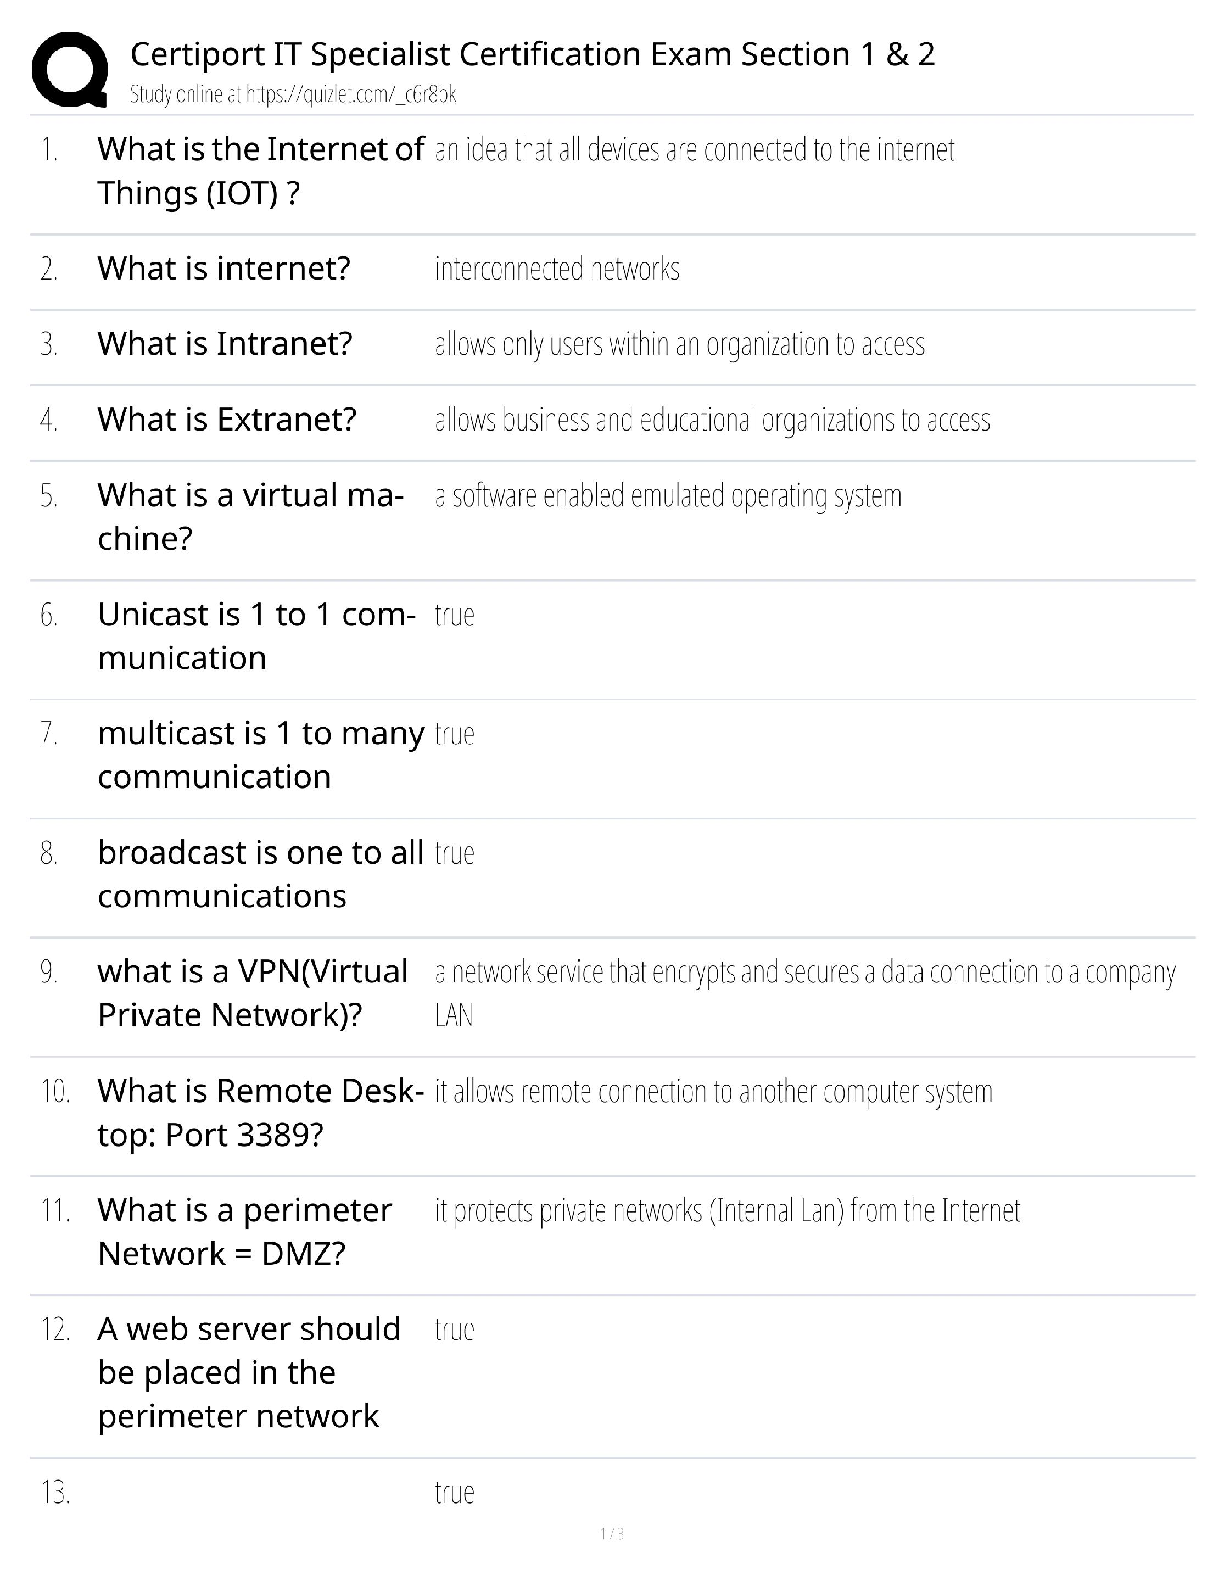1224x1584 pixels.
Task: Select the question about Internet of Things
Action: (x=260, y=170)
